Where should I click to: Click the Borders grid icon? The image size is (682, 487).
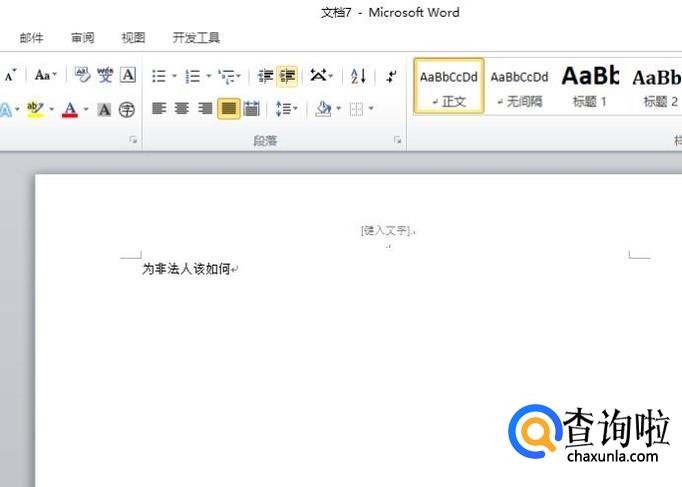click(356, 109)
